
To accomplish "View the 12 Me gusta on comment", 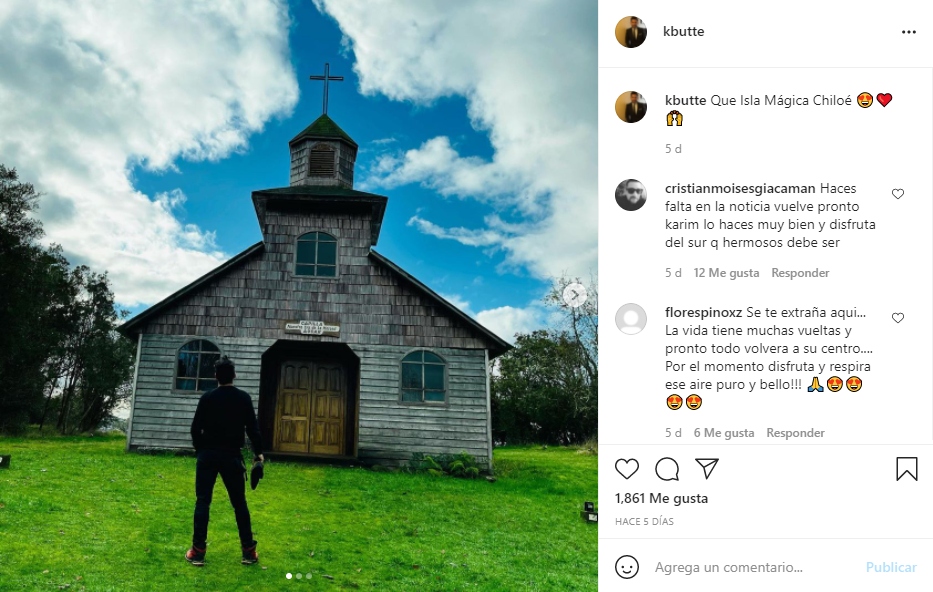I will [726, 273].
